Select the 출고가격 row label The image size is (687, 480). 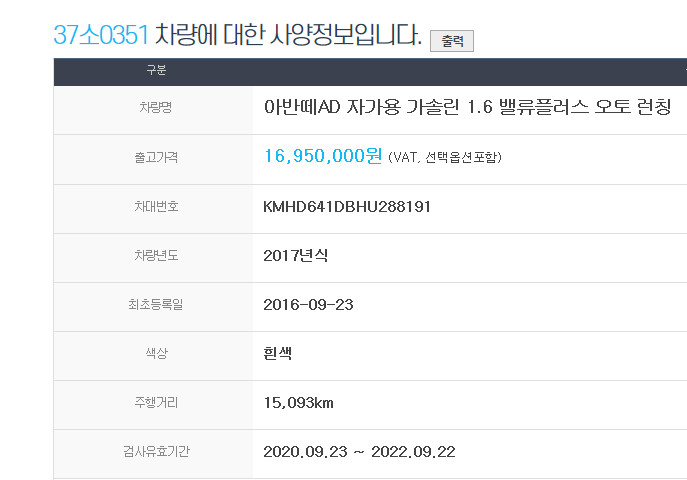click(156, 157)
